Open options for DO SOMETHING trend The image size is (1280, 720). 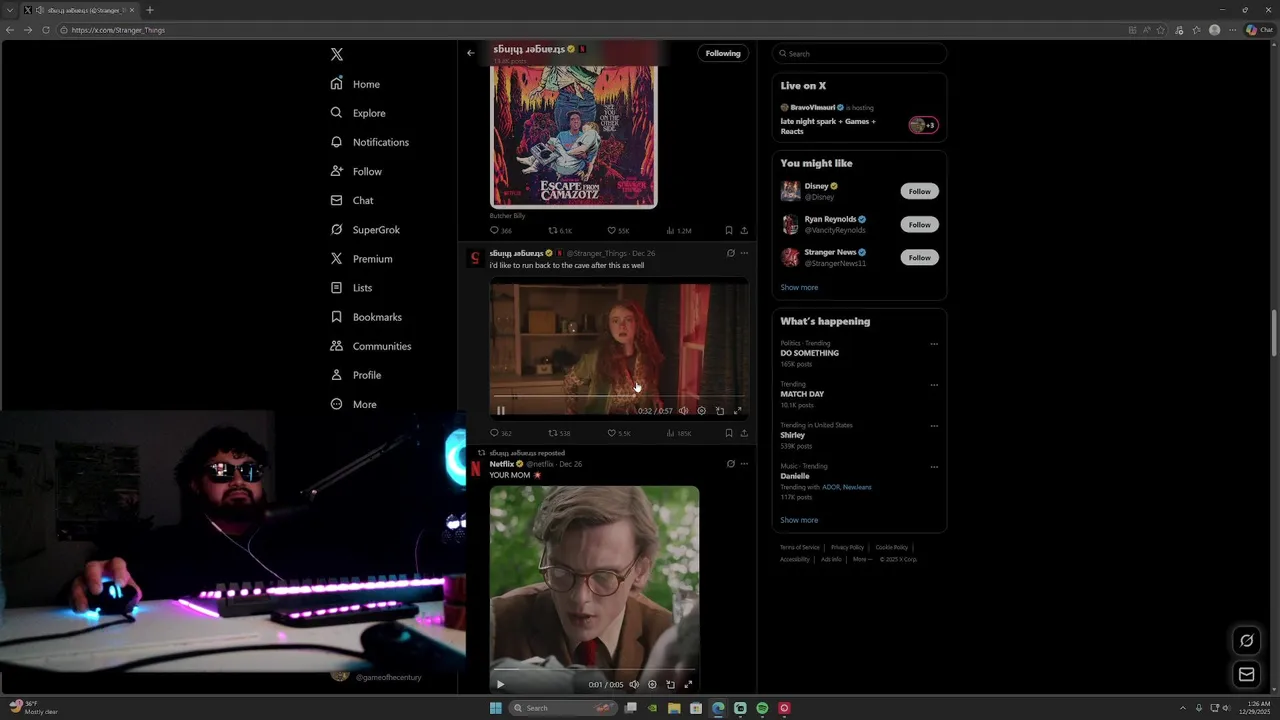[934, 344]
